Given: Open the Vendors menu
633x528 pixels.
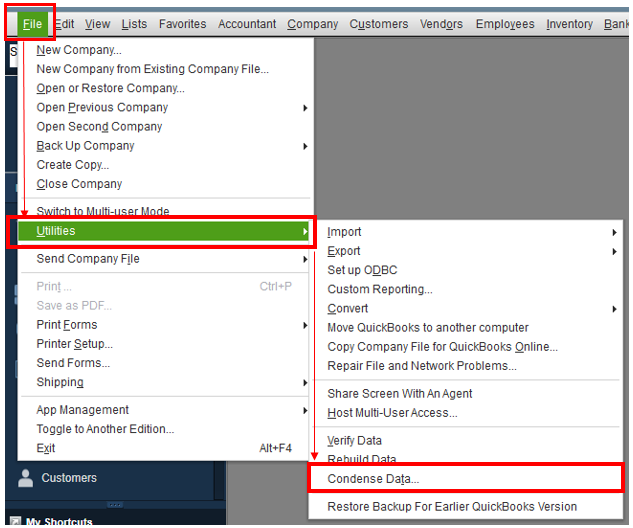Looking at the screenshot, I should tap(441, 24).
